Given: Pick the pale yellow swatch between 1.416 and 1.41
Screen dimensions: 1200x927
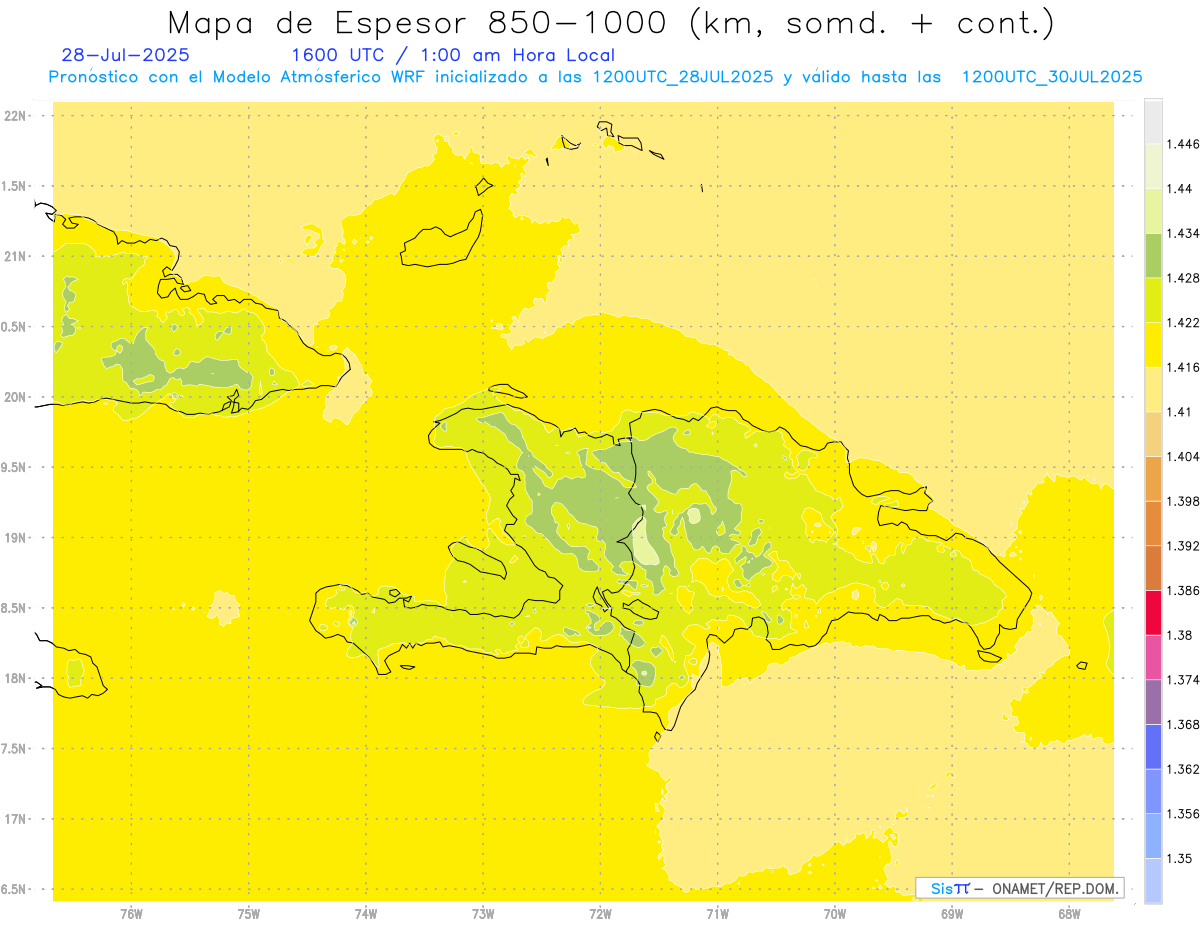Looking at the screenshot, I should [x=1153, y=389].
